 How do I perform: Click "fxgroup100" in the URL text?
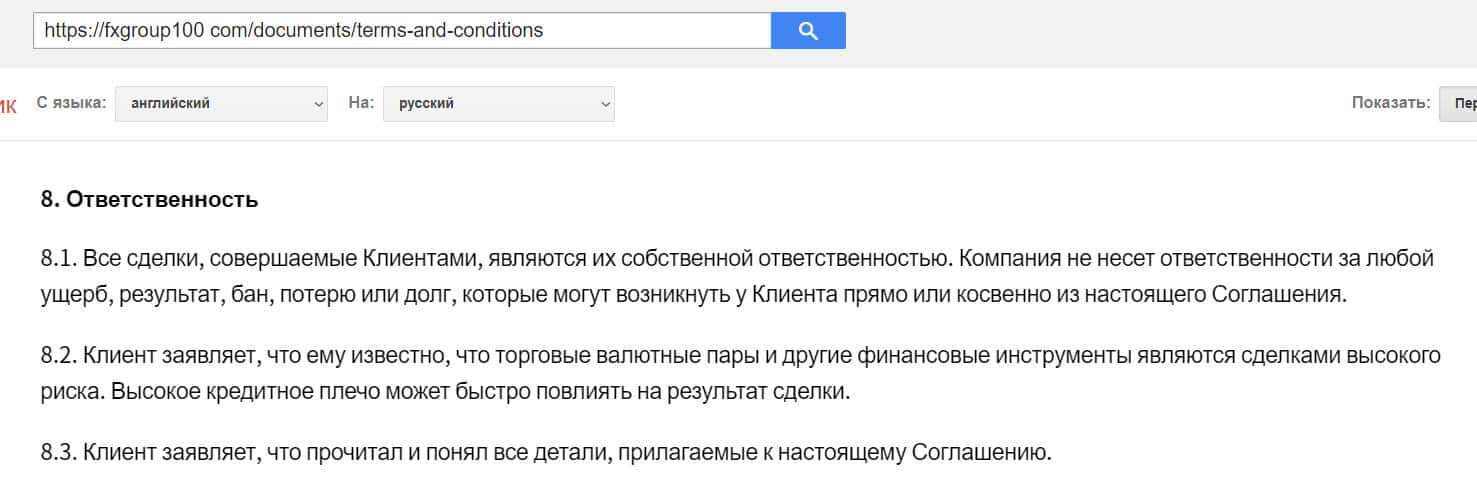tap(153, 31)
